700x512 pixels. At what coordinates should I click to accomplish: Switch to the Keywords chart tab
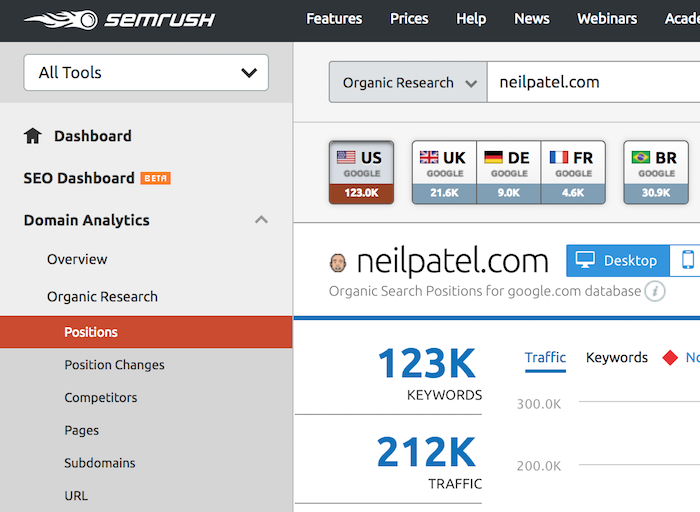(x=617, y=358)
